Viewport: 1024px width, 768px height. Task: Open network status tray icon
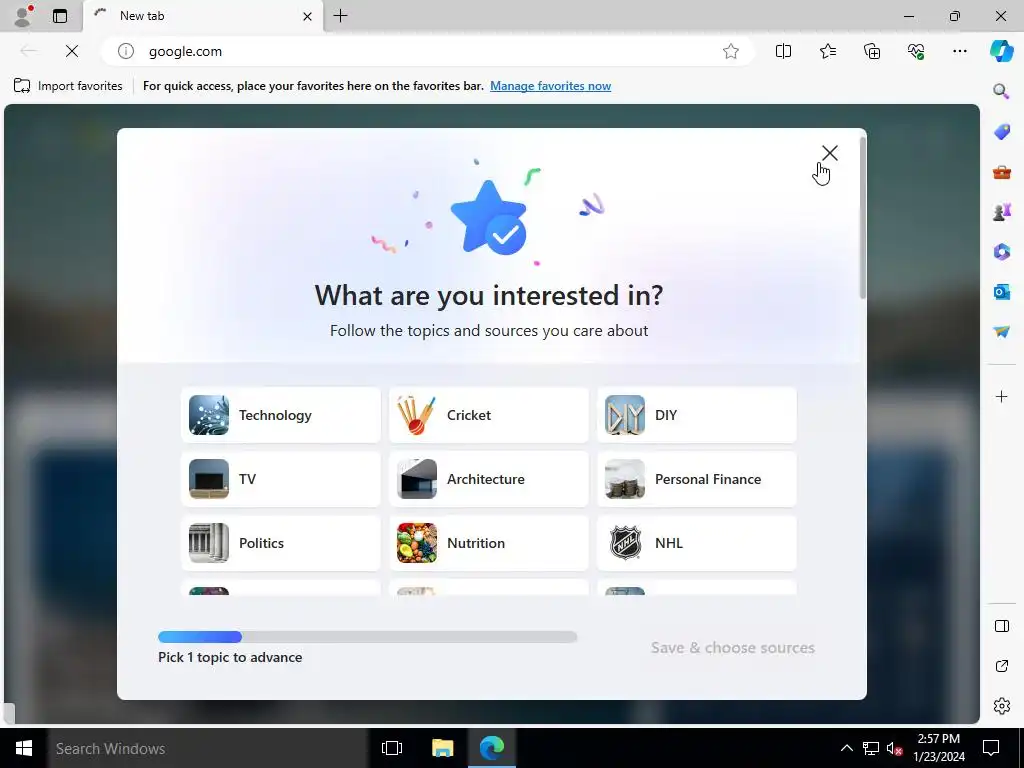point(871,748)
